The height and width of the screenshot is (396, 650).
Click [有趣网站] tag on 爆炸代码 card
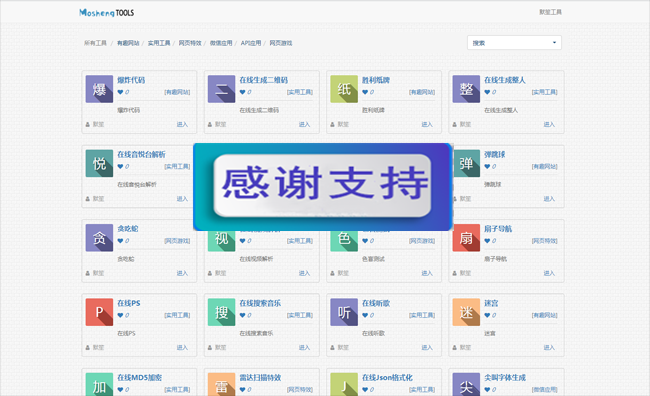tap(177, 92)
